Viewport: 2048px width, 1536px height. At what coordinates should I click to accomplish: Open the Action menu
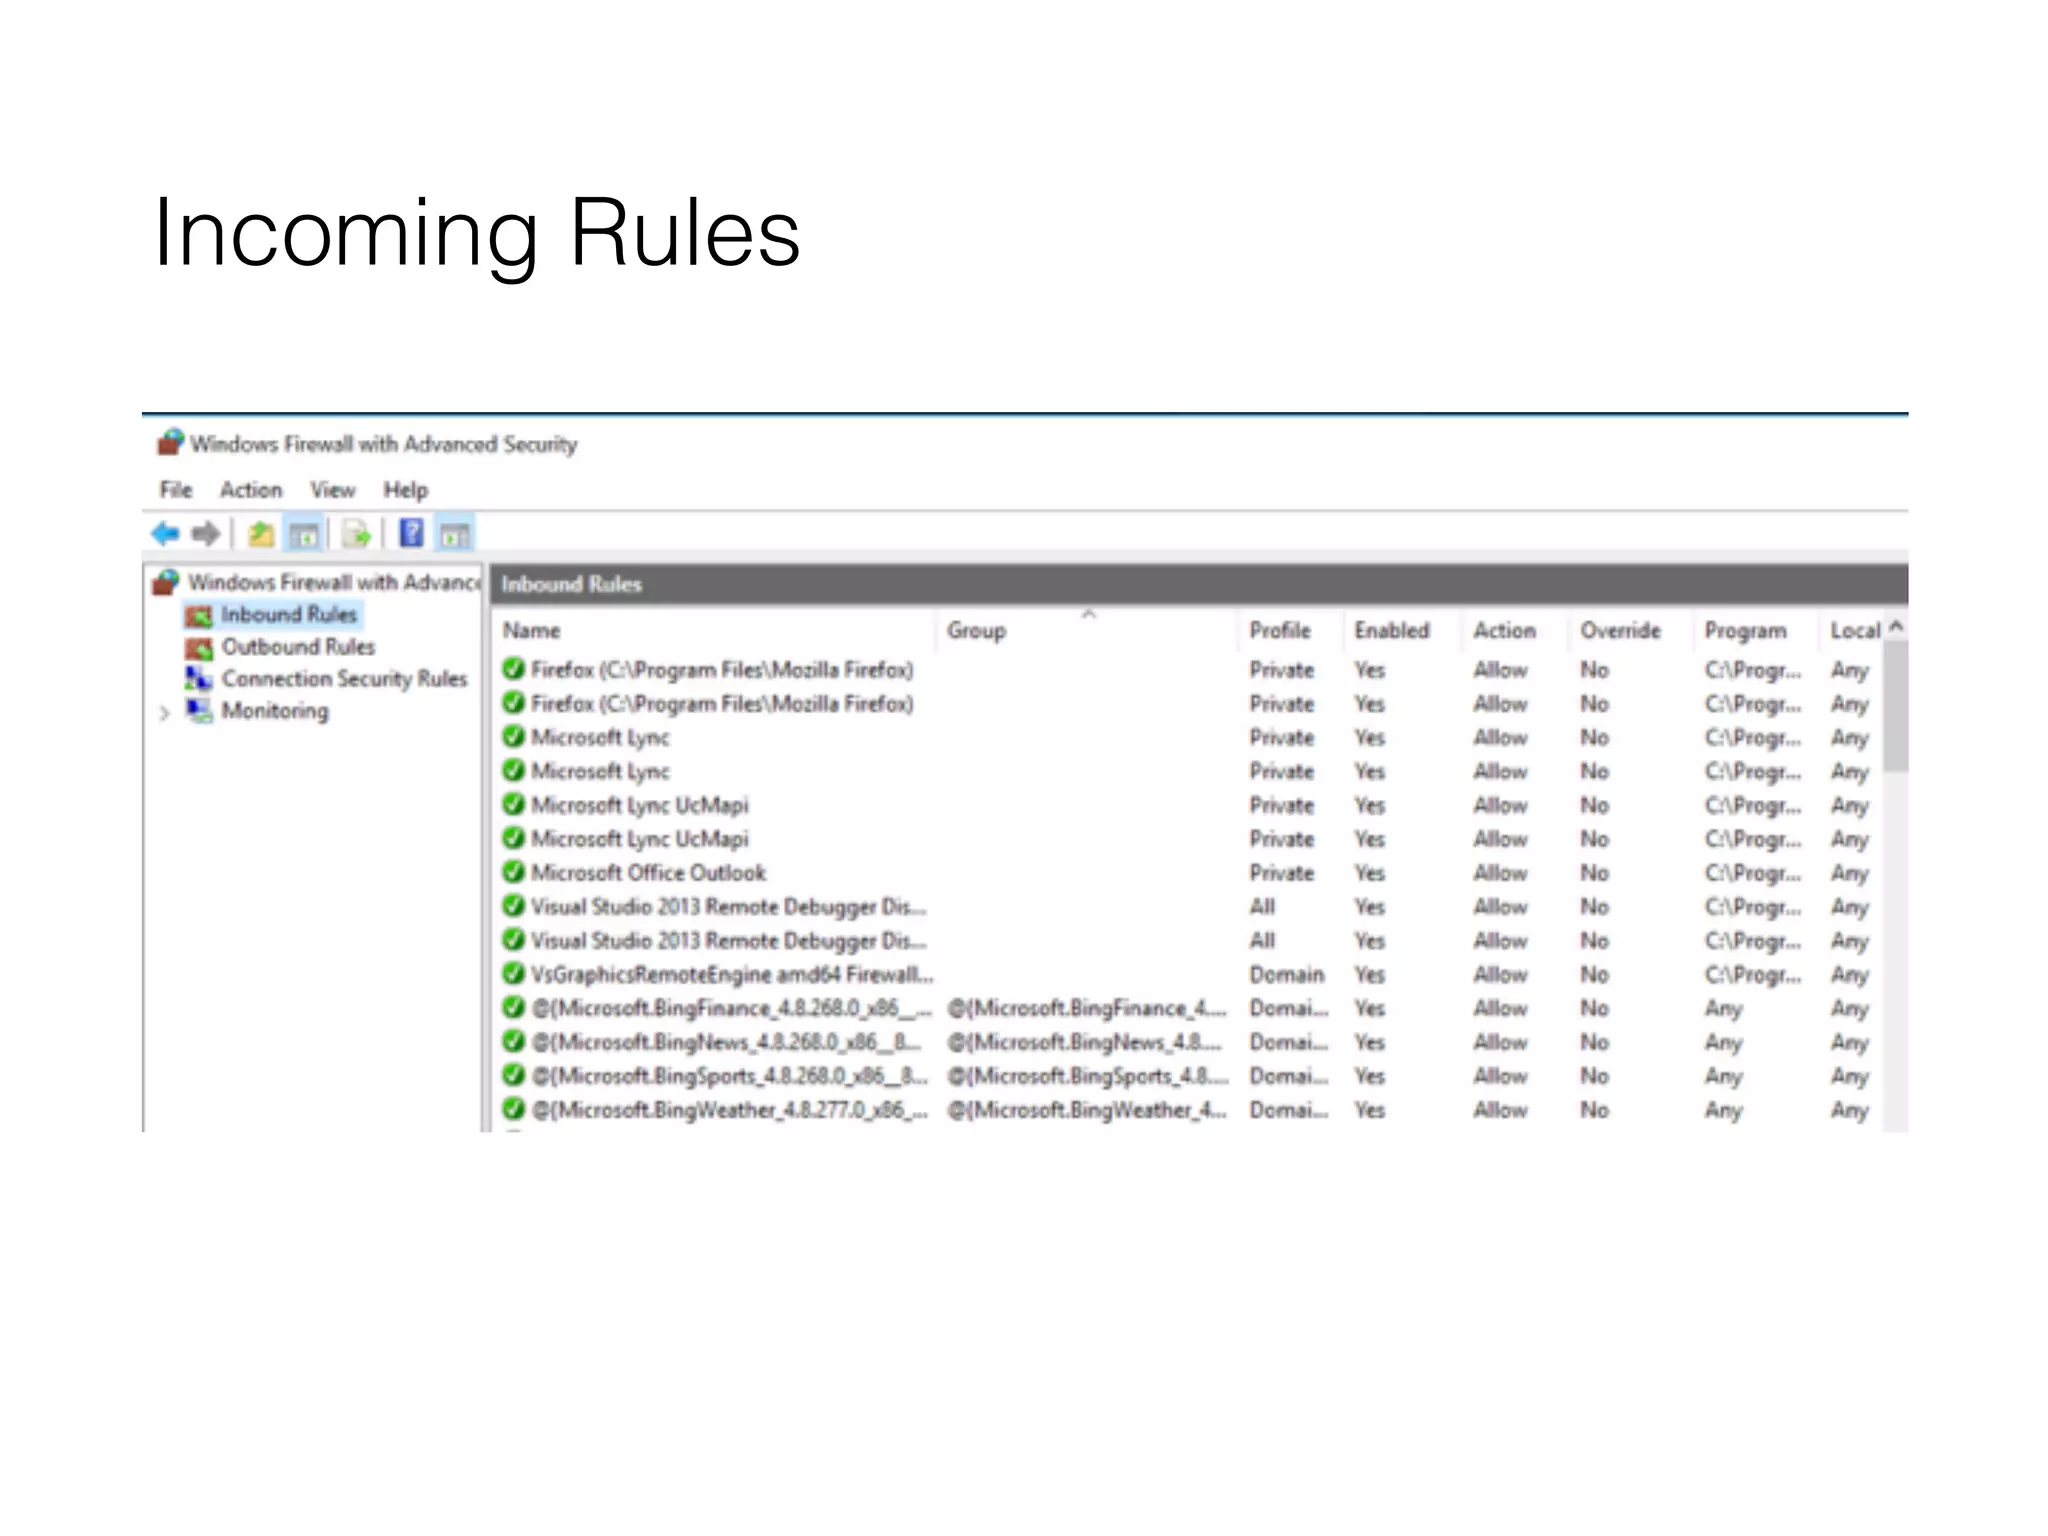click(x=251, y=490)
